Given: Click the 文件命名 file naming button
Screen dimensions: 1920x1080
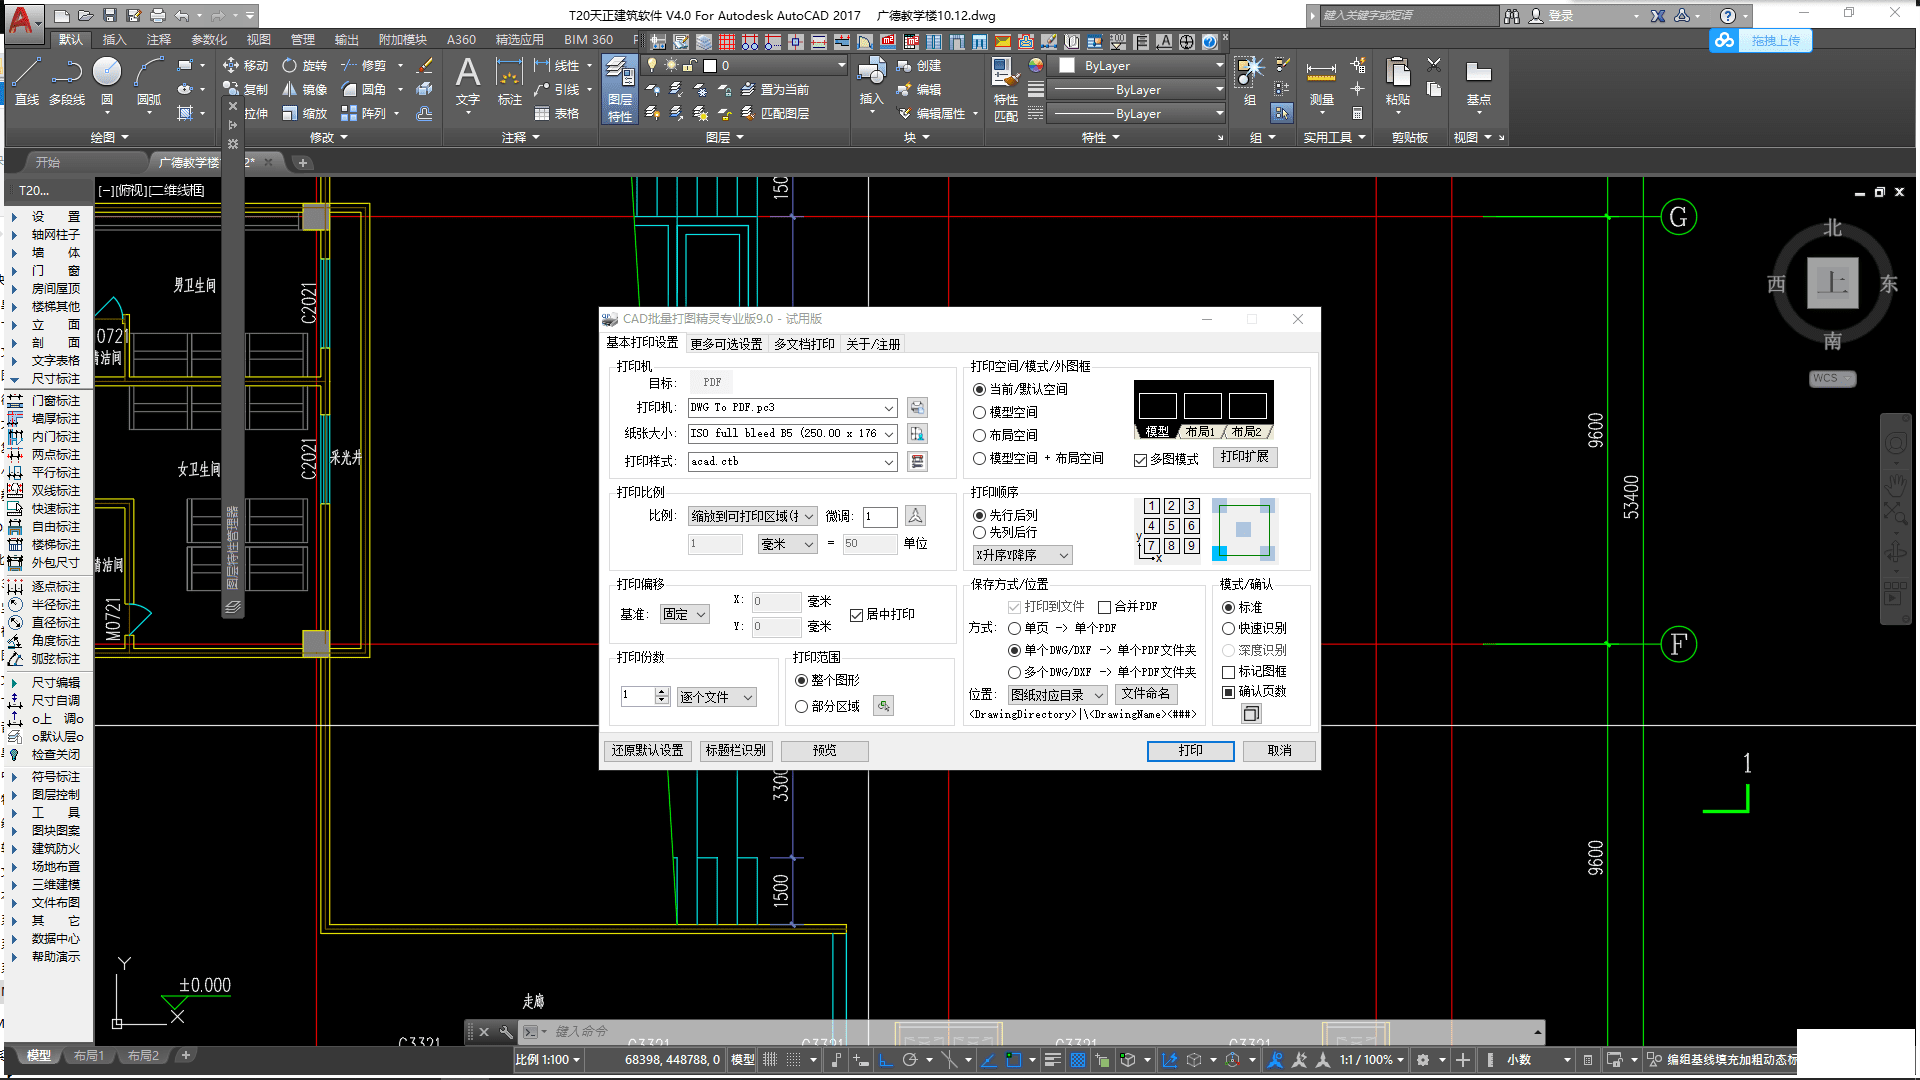Looking at the screenshot, I should pyautogui.click(x=1145, y=693).
